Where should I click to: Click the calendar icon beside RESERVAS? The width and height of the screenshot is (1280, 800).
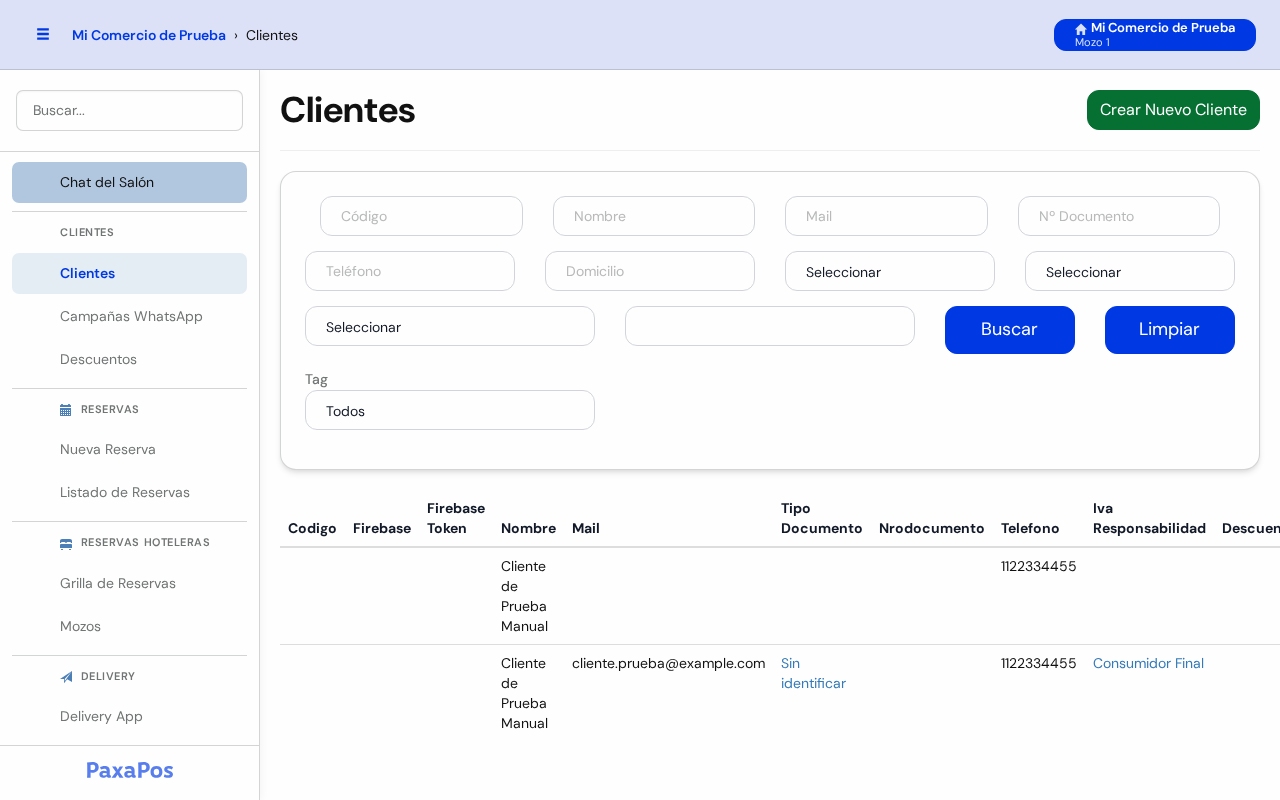coord(66,410)
